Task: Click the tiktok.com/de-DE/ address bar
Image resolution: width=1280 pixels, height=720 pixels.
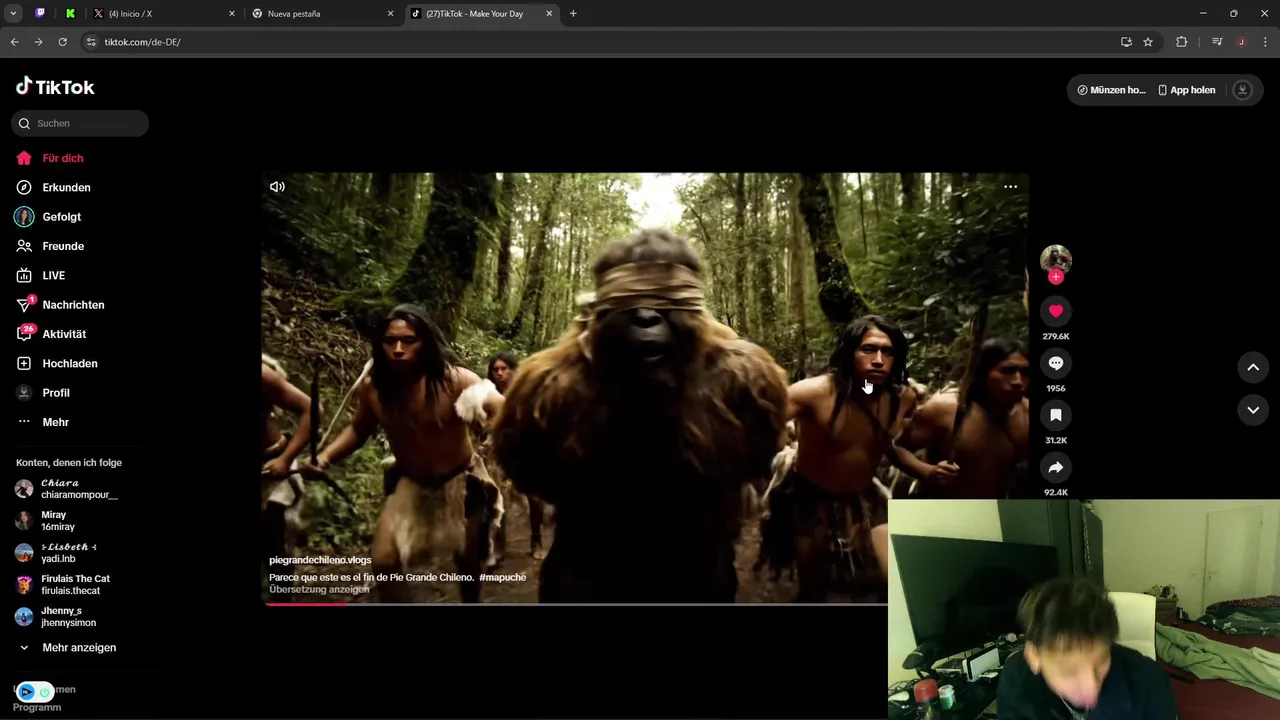Action: [600, 42]
